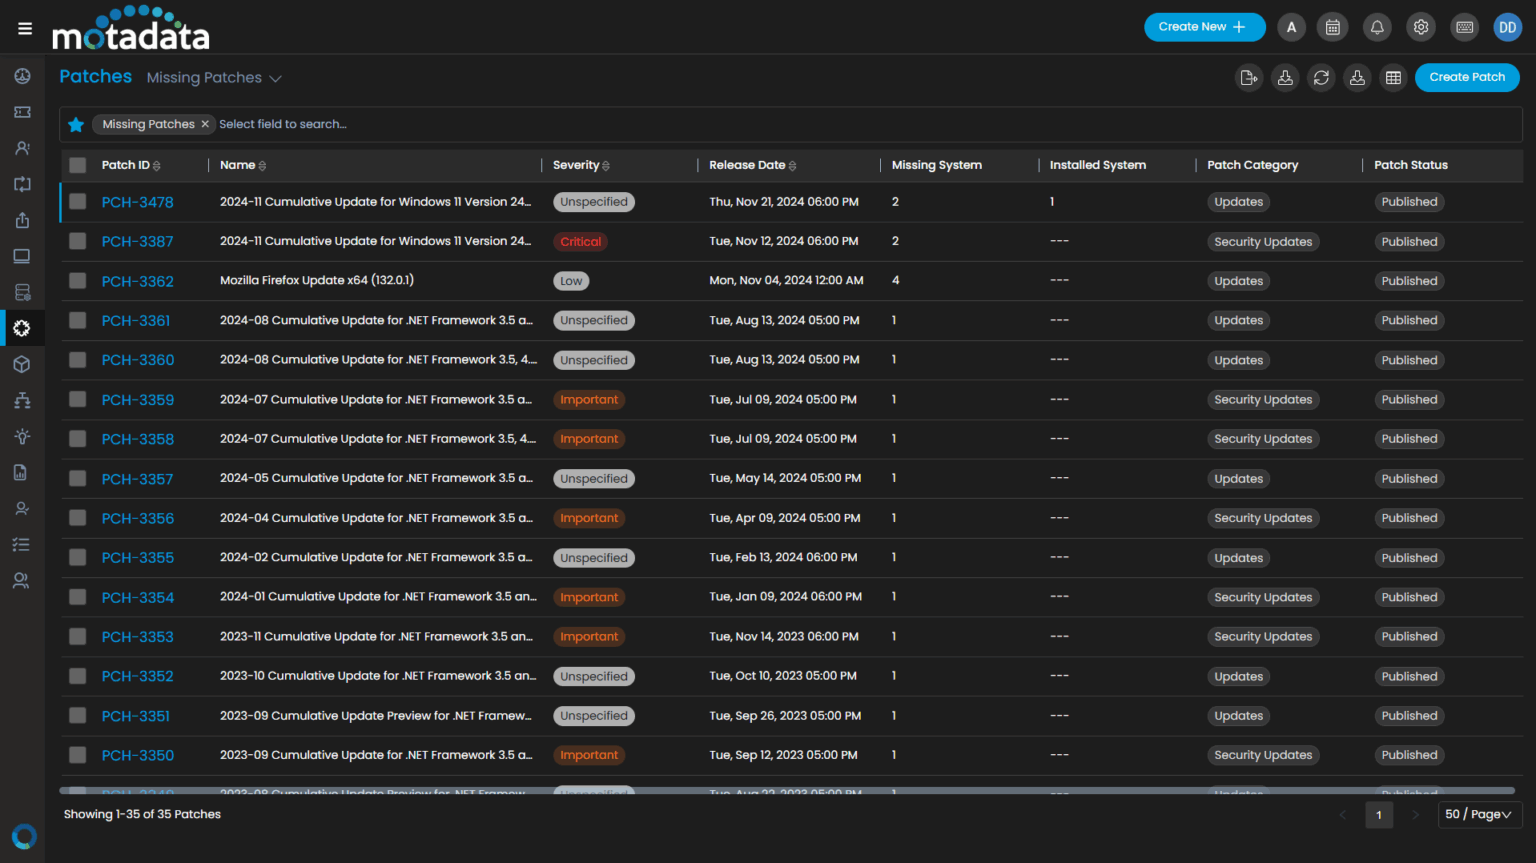Select the ticket management sidebar icon

21,111
